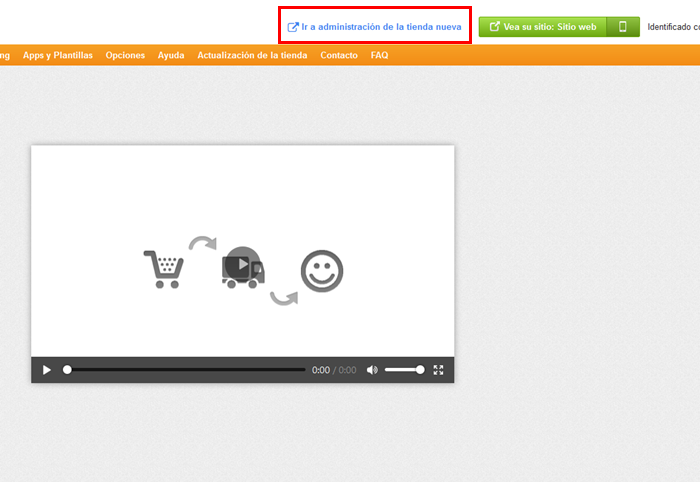The width and height of the screenshot is (700, 482).
Task: Go to the FAQ menu item
Action: click(379, 55)
